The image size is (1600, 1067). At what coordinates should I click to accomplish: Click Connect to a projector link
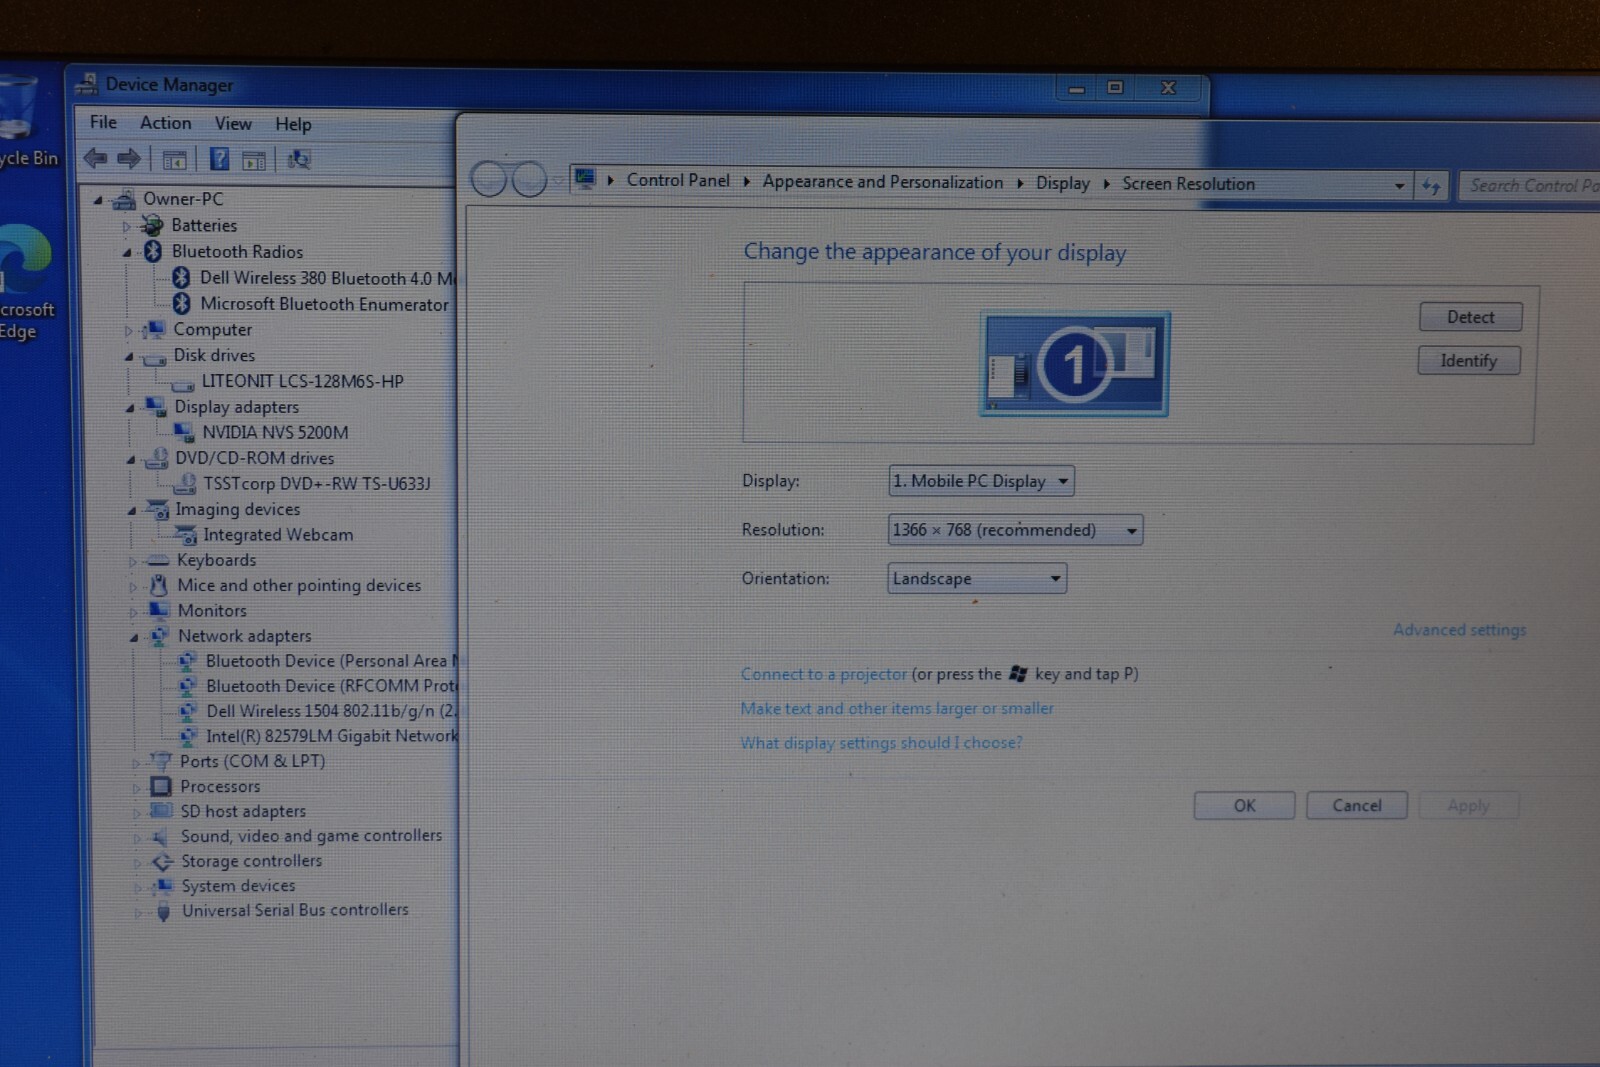pos(823,674)
